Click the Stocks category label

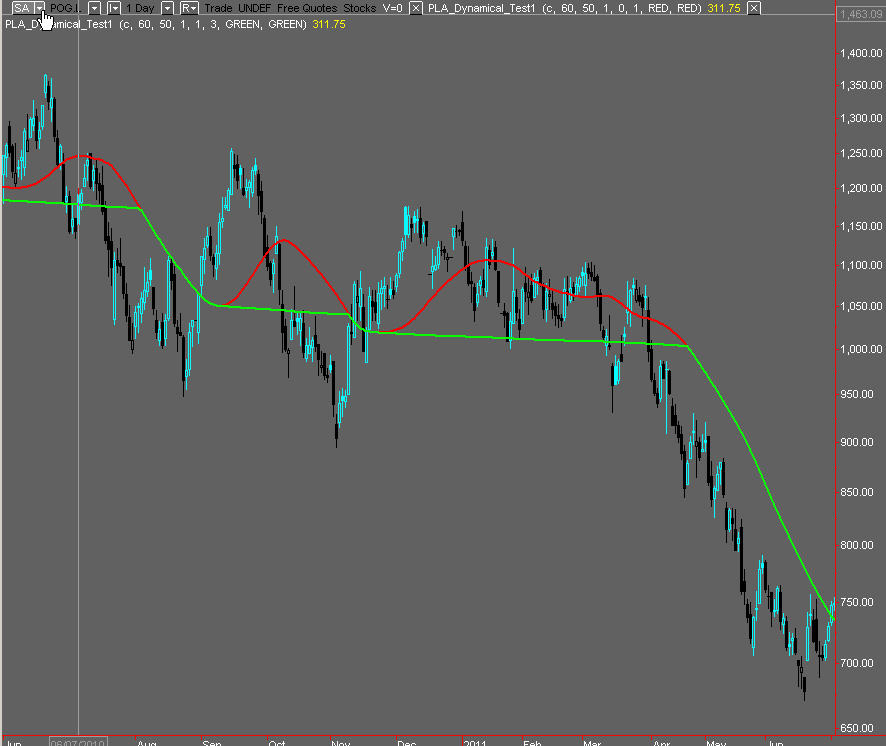click(360, 8)
